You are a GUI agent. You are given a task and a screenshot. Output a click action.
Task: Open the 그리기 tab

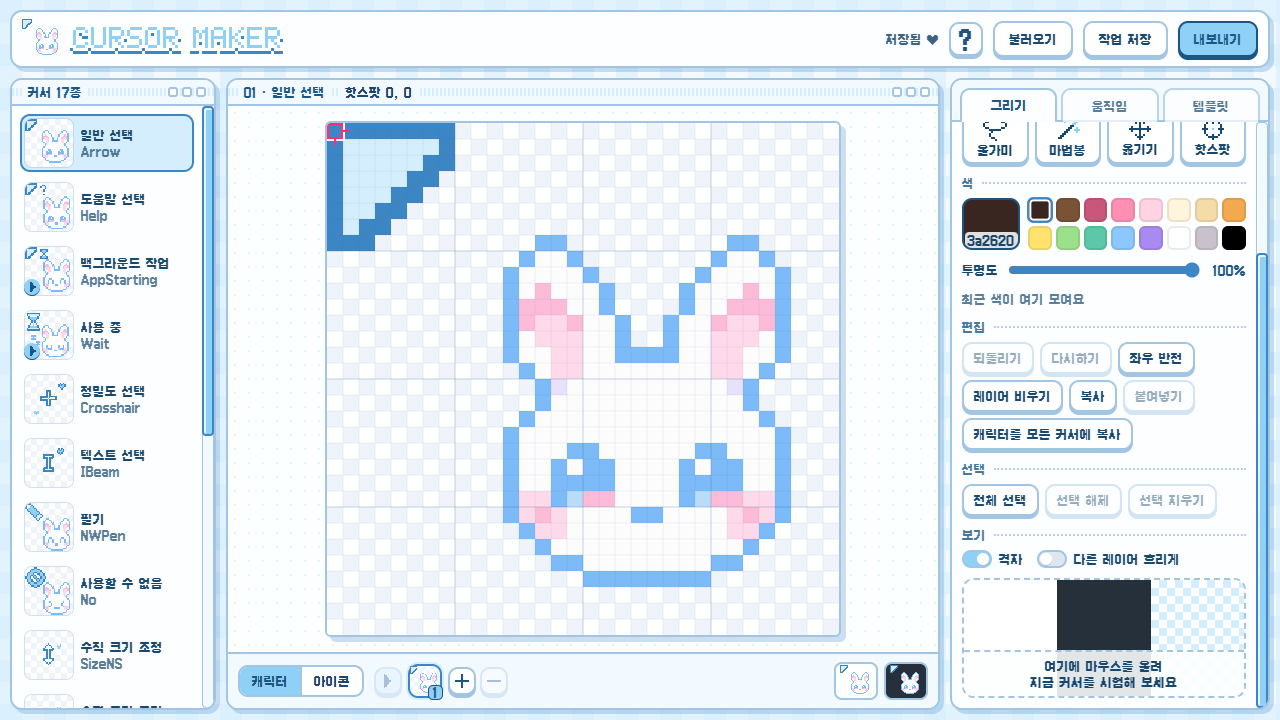[1008, 105]
